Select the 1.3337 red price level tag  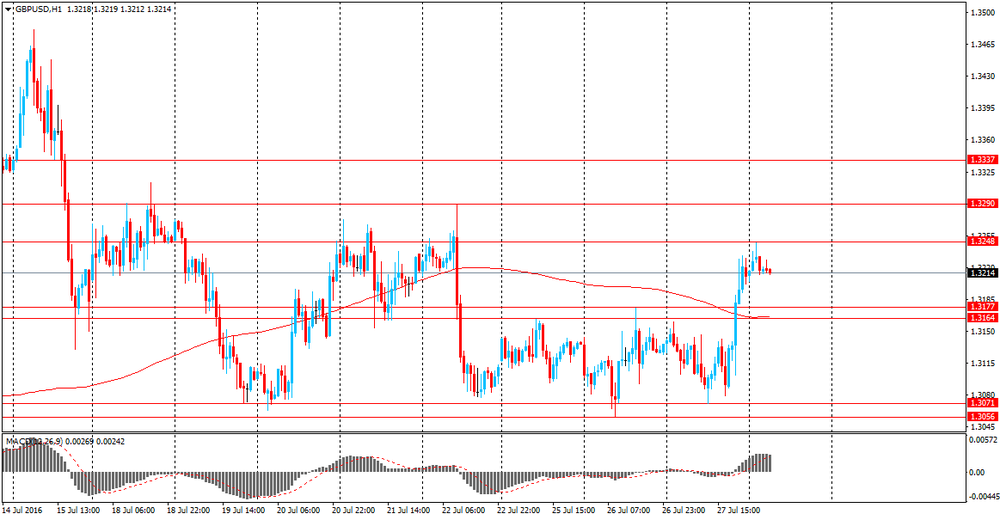click(982, 160)
